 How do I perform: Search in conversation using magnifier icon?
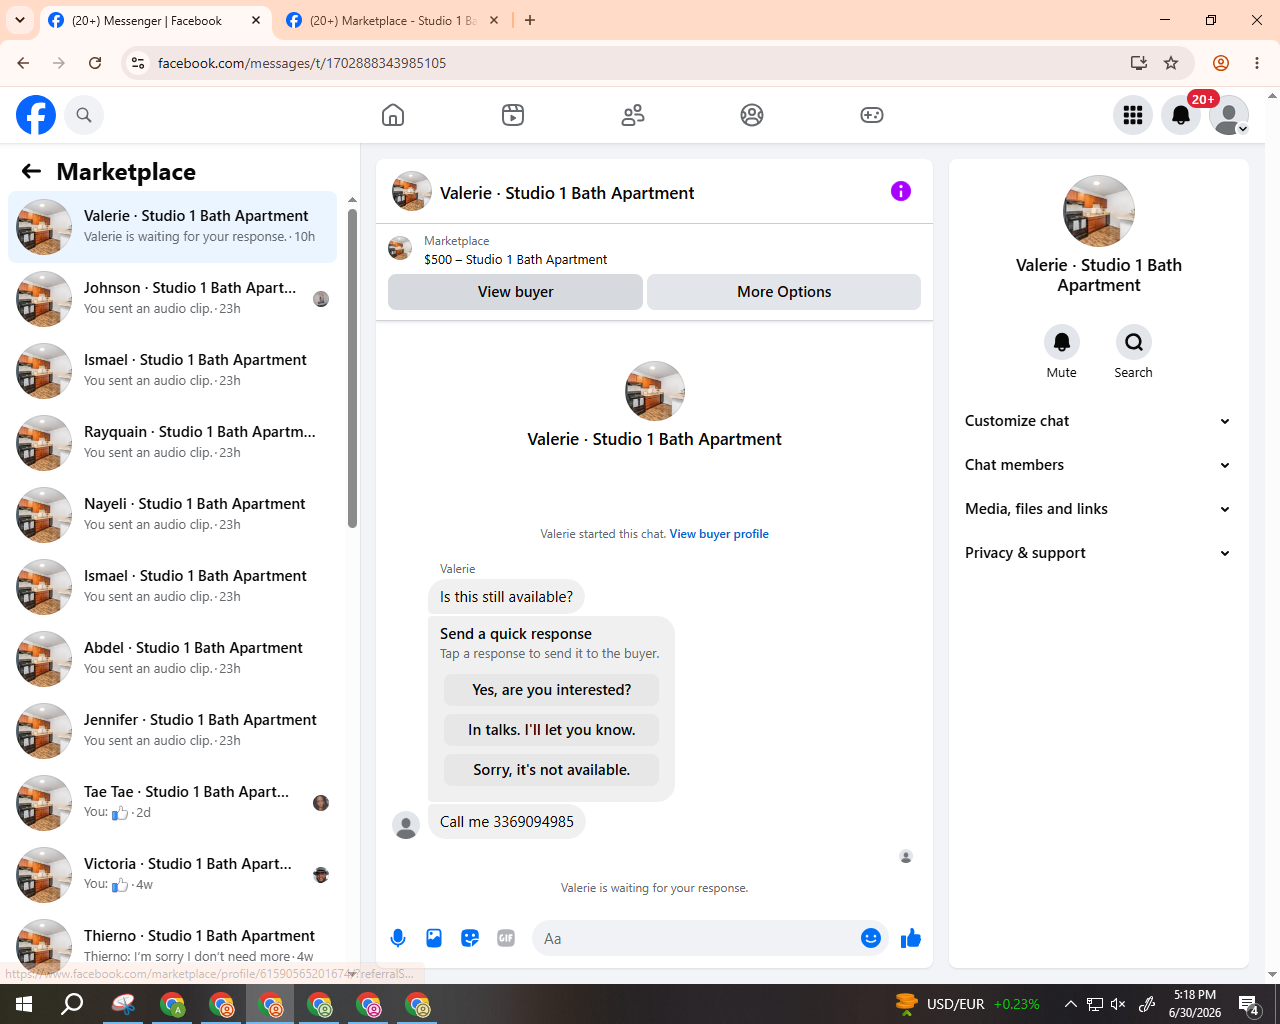pos(1134,342)
